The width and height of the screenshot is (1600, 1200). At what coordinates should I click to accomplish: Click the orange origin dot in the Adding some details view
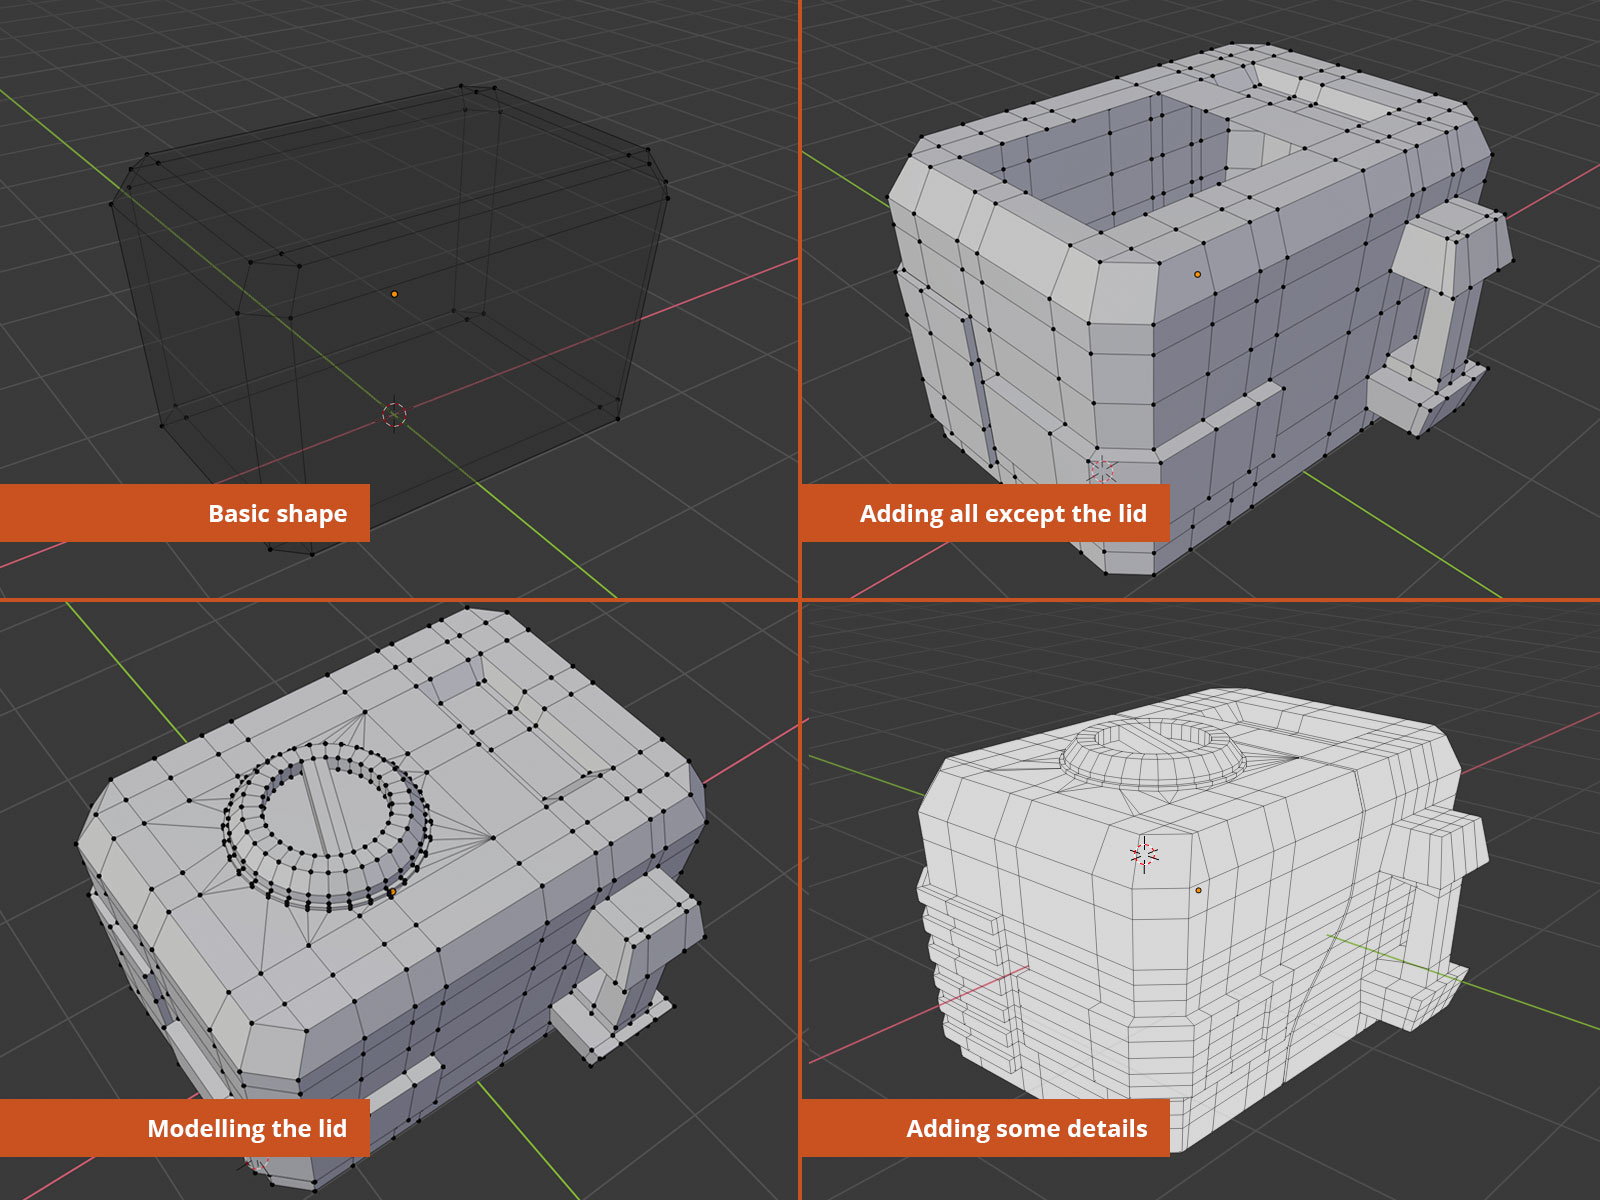click(x=1198, y=890)
